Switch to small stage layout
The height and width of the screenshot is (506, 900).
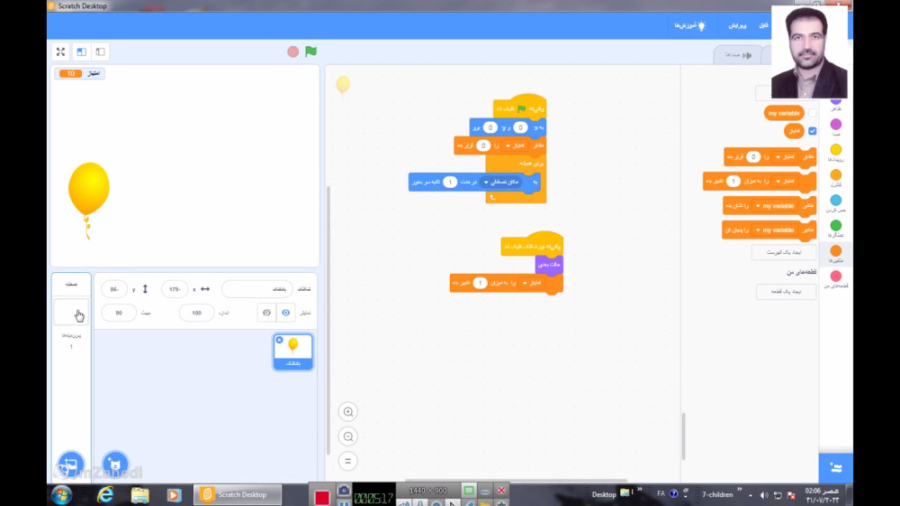point(100,52)
